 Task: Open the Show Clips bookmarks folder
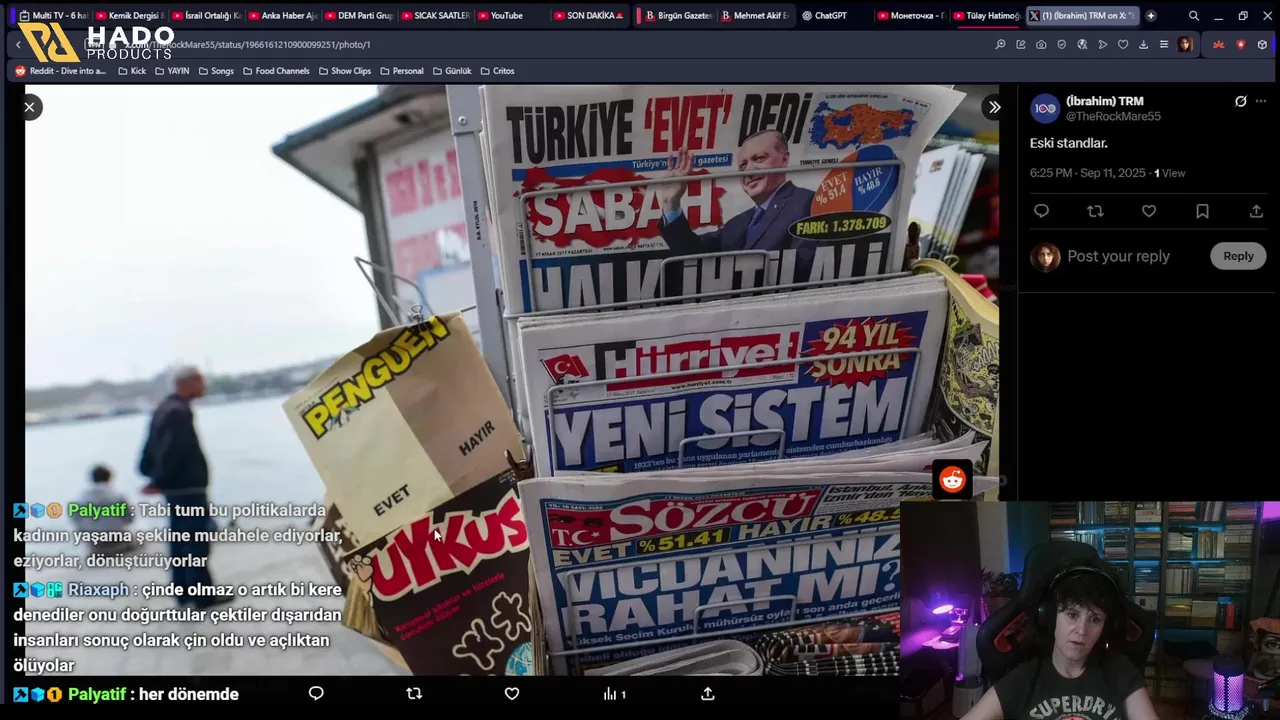click(x=345, y=71)
